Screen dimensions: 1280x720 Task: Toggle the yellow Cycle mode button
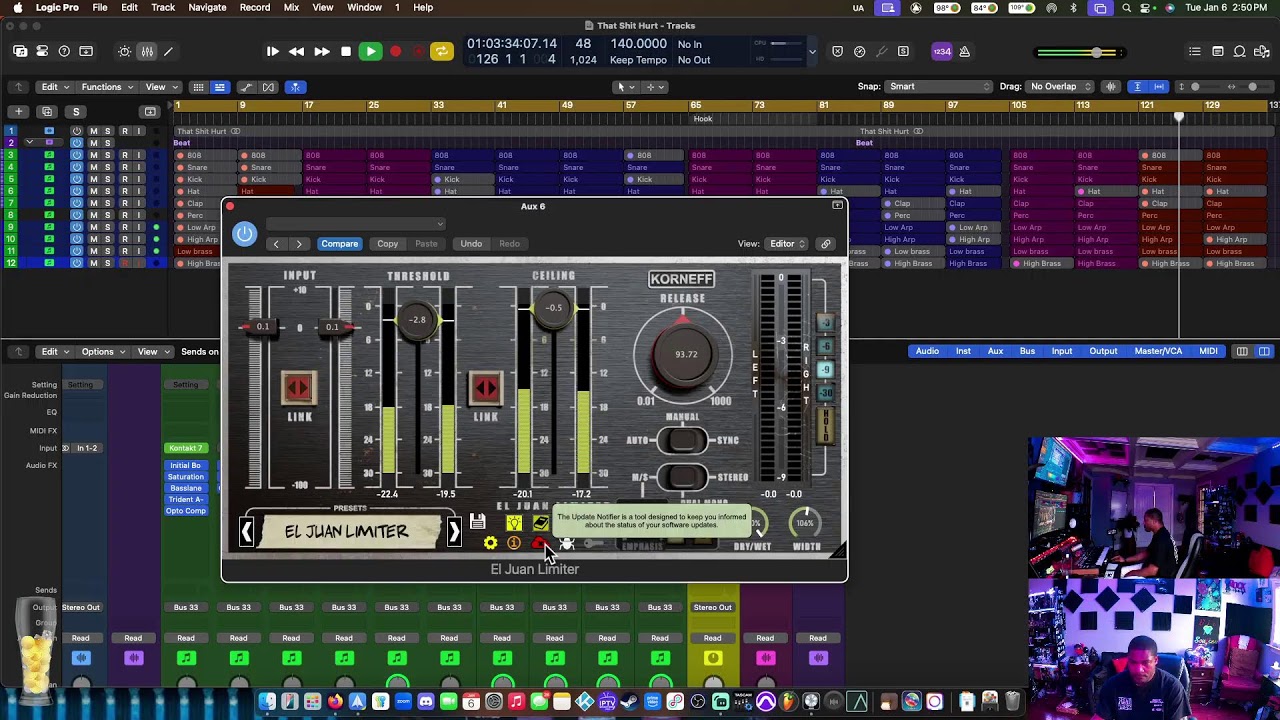tap(441, 51)
